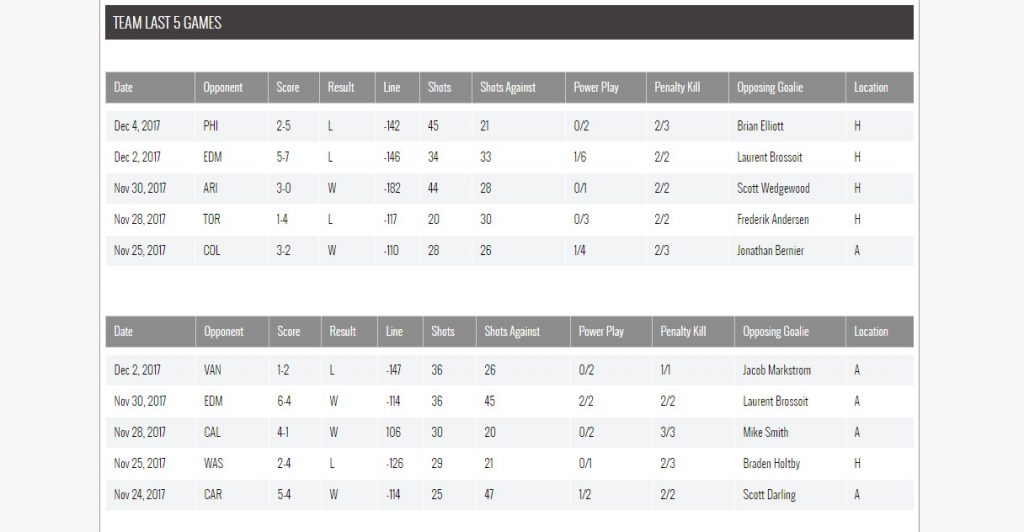
Task: Open Jacob Markstrom goalie entry
Action: [x=777, y=371]
